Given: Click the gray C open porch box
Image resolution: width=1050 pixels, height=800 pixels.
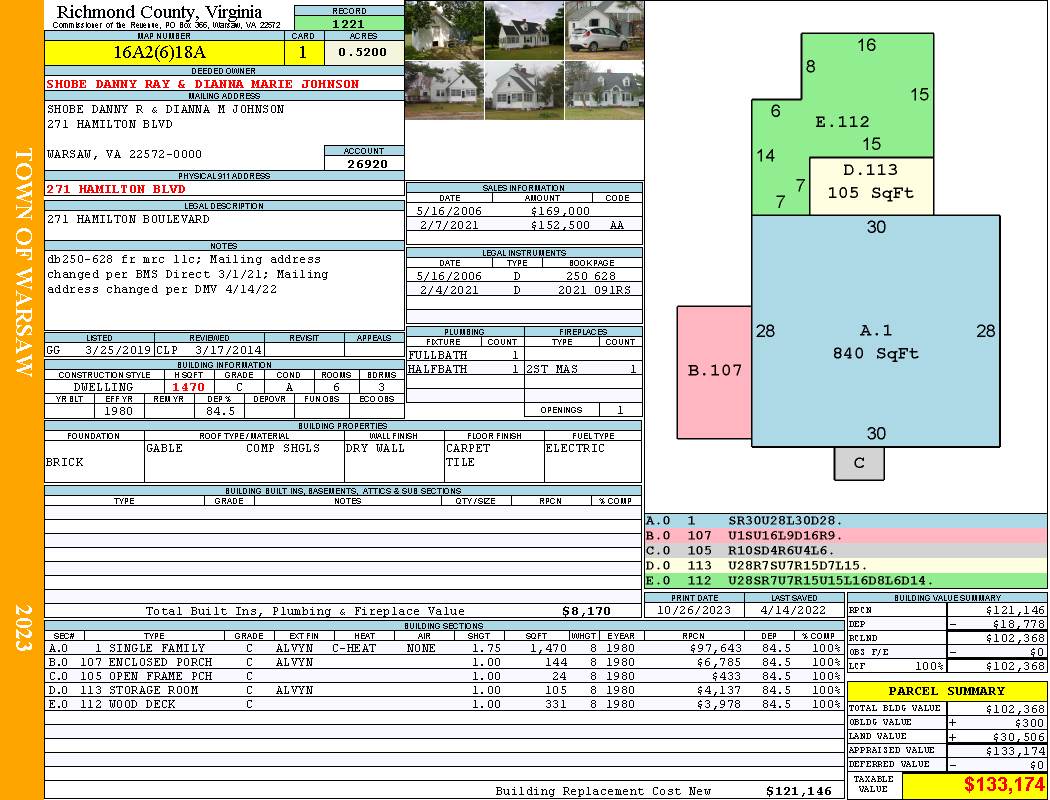Looking at the screenshot, I should tap(859, 463).
